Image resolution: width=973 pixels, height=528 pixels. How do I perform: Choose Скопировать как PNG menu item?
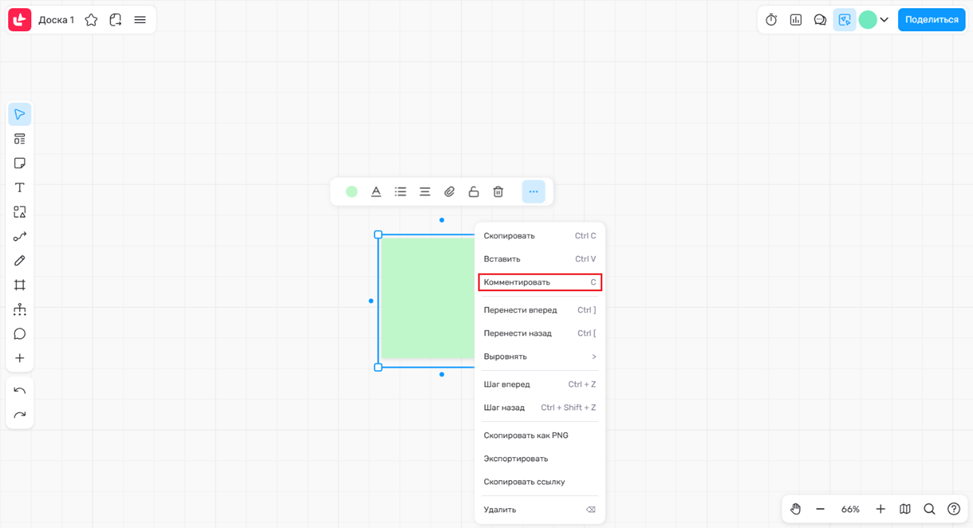[x=526, y=436]
